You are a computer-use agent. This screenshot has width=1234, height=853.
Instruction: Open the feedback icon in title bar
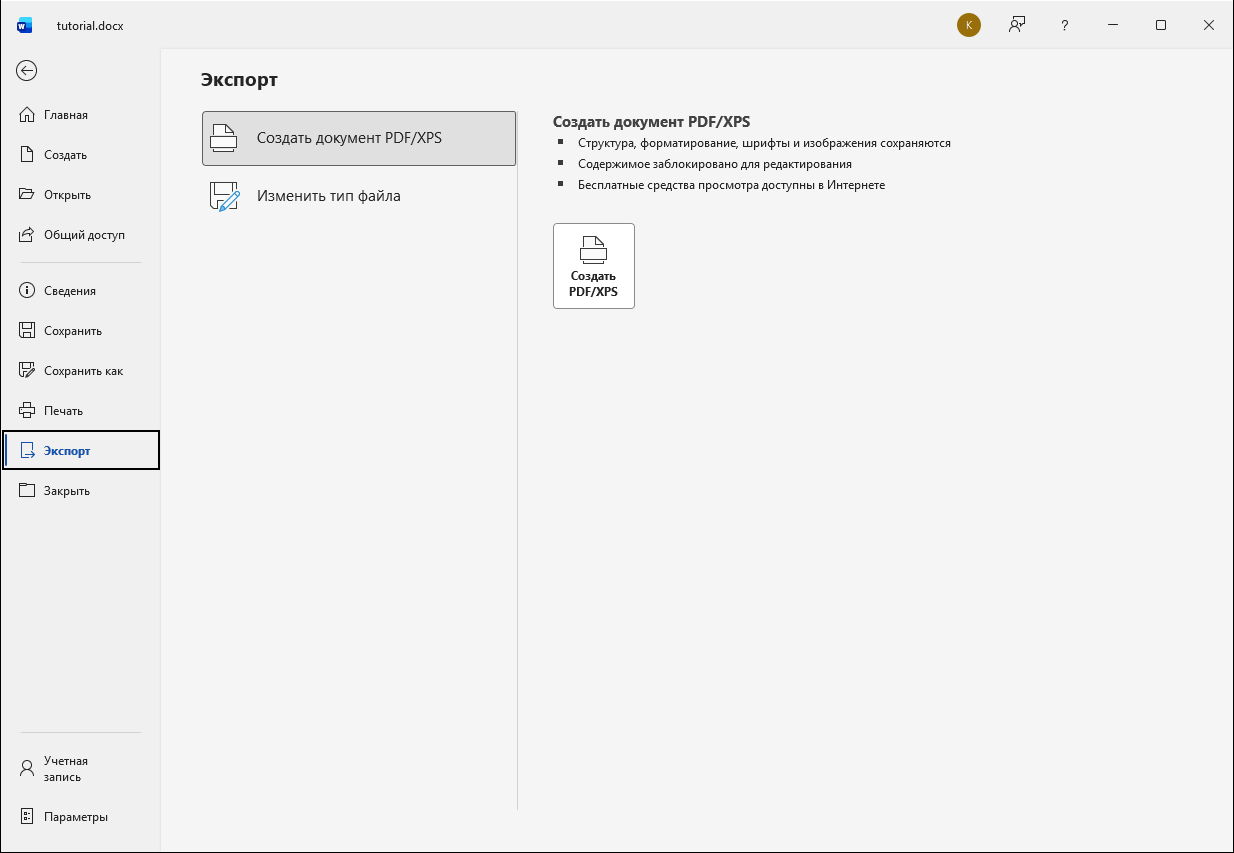1017,25
